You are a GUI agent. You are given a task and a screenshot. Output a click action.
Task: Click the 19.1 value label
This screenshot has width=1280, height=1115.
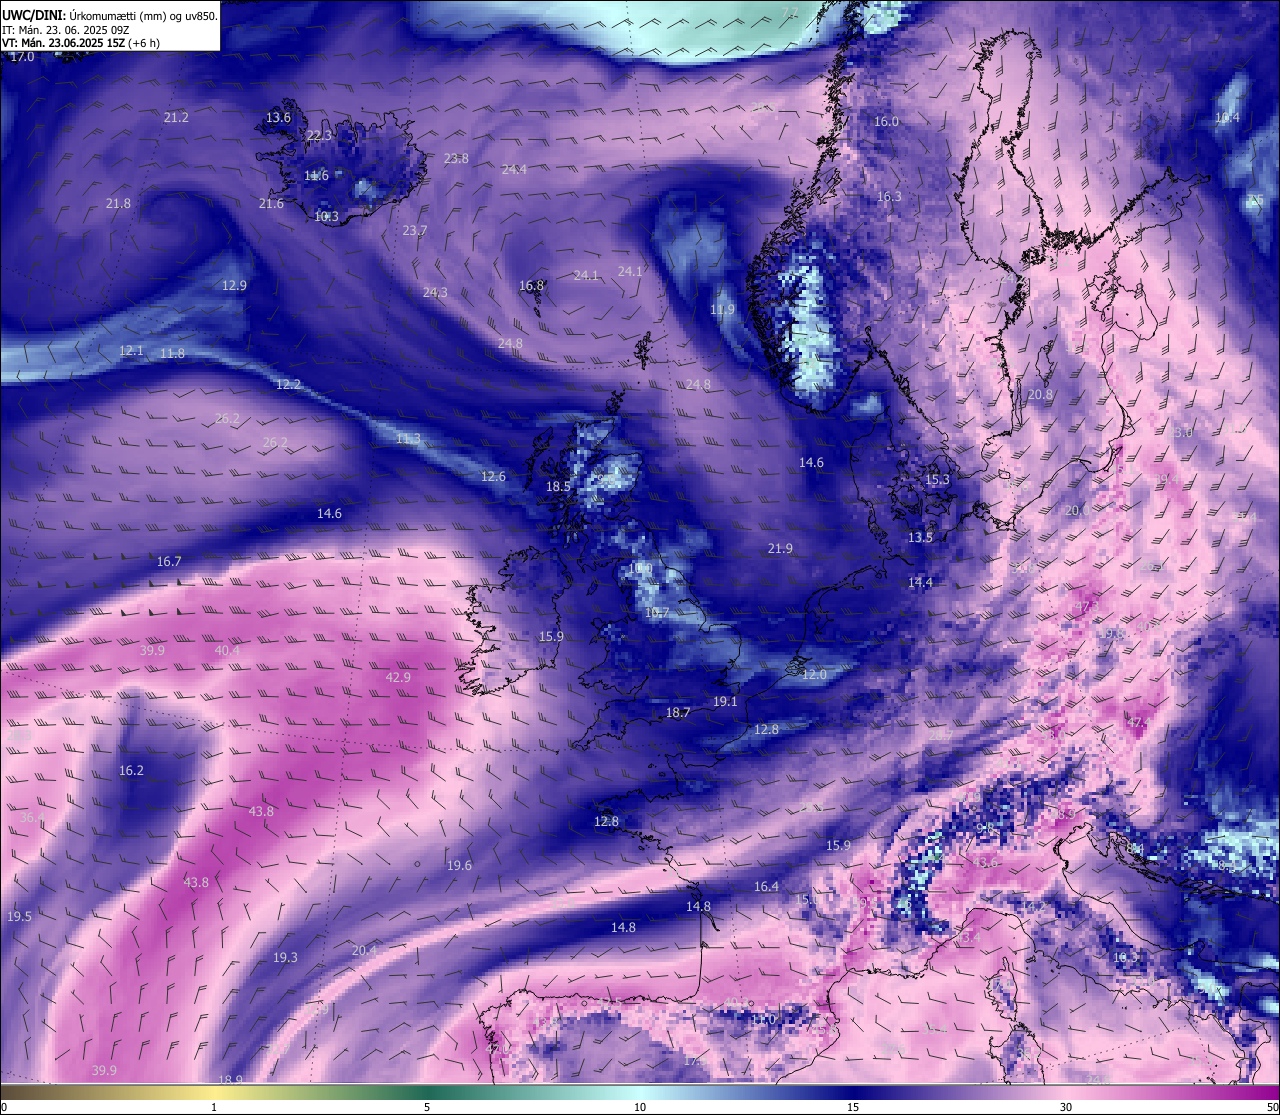tap(725, 701)
